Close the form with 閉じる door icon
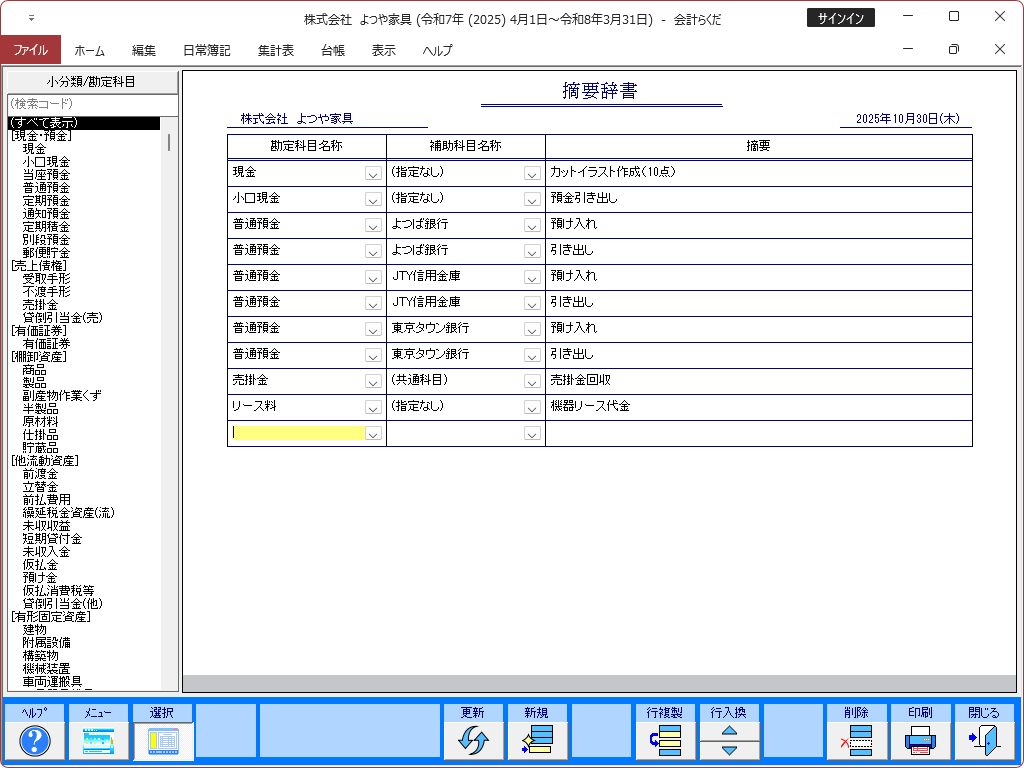This screenshot has width=1024, height=768. tap(984, 741)
